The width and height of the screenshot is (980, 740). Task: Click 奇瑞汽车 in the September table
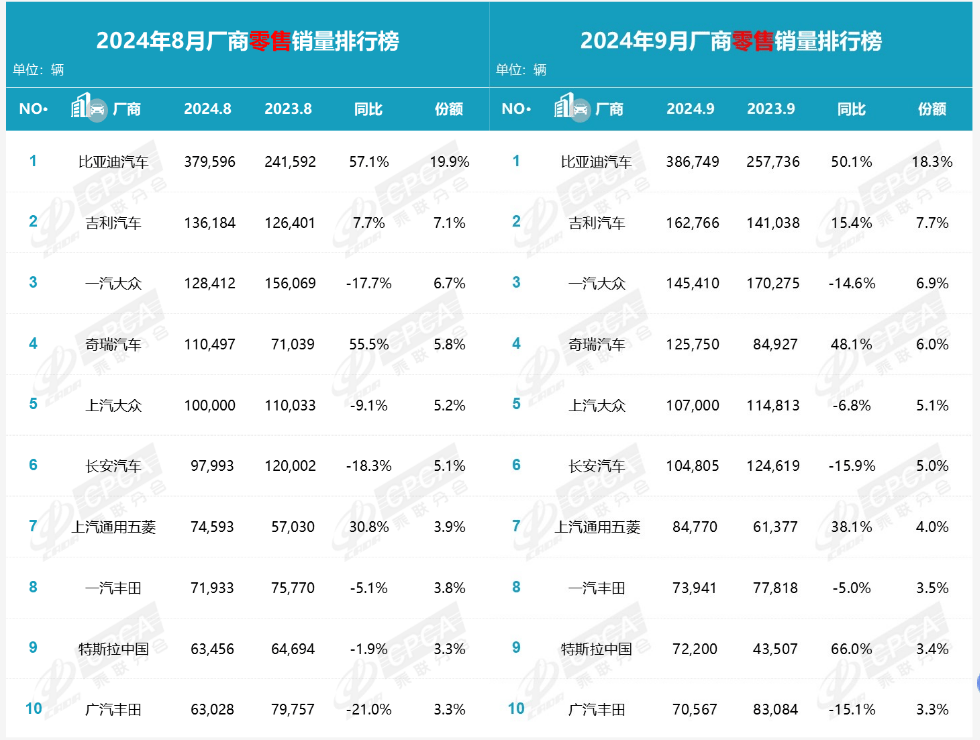coord(597,344)
